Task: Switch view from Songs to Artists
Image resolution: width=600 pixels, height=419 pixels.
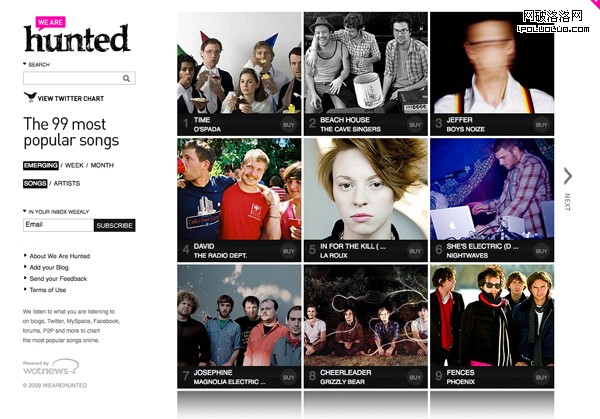Action: pos(67,183)
